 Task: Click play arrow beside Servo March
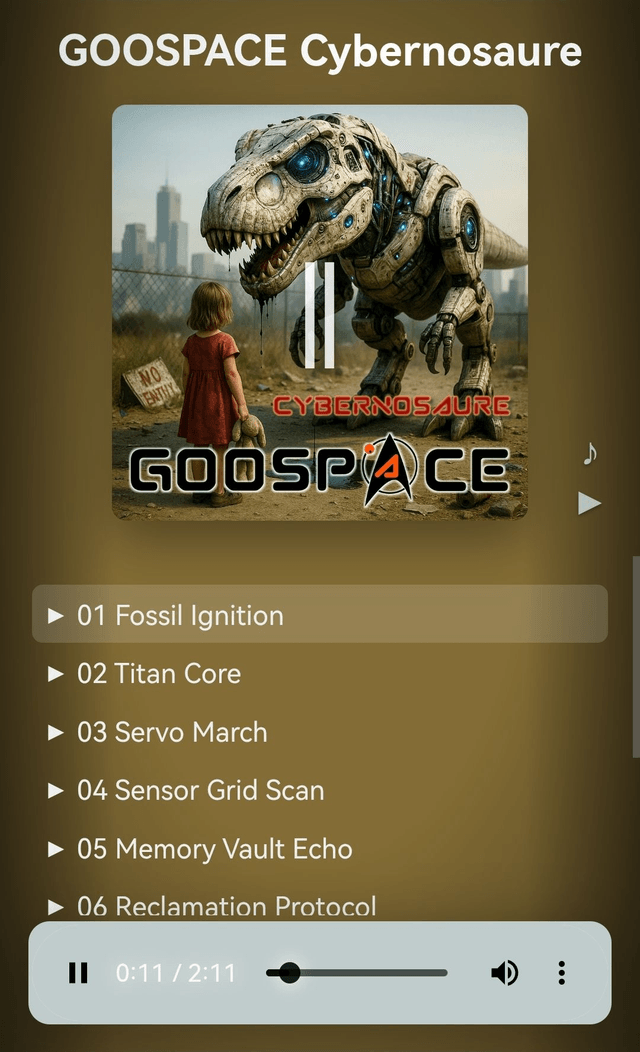point(56,732)
